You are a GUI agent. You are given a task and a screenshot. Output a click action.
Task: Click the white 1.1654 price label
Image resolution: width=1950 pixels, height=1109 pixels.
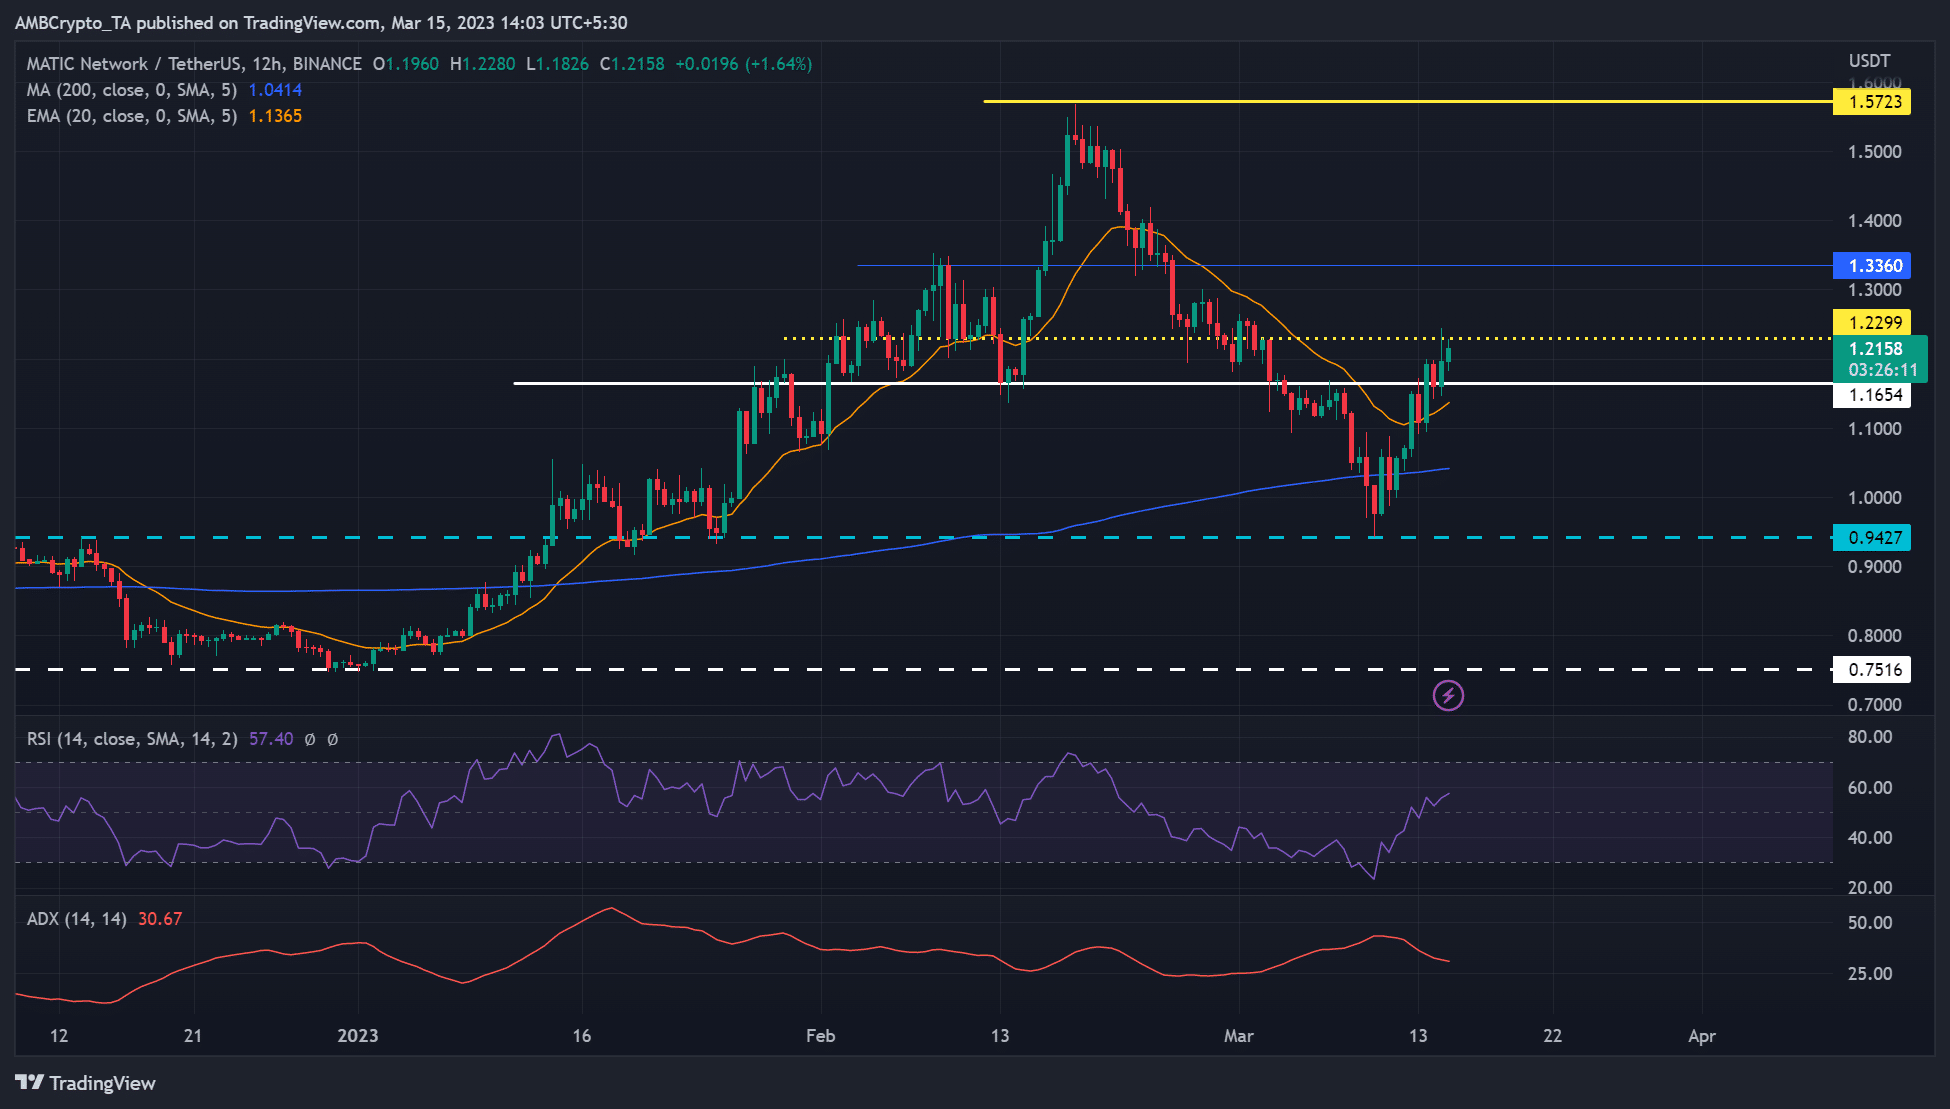tap(1873, 395)
